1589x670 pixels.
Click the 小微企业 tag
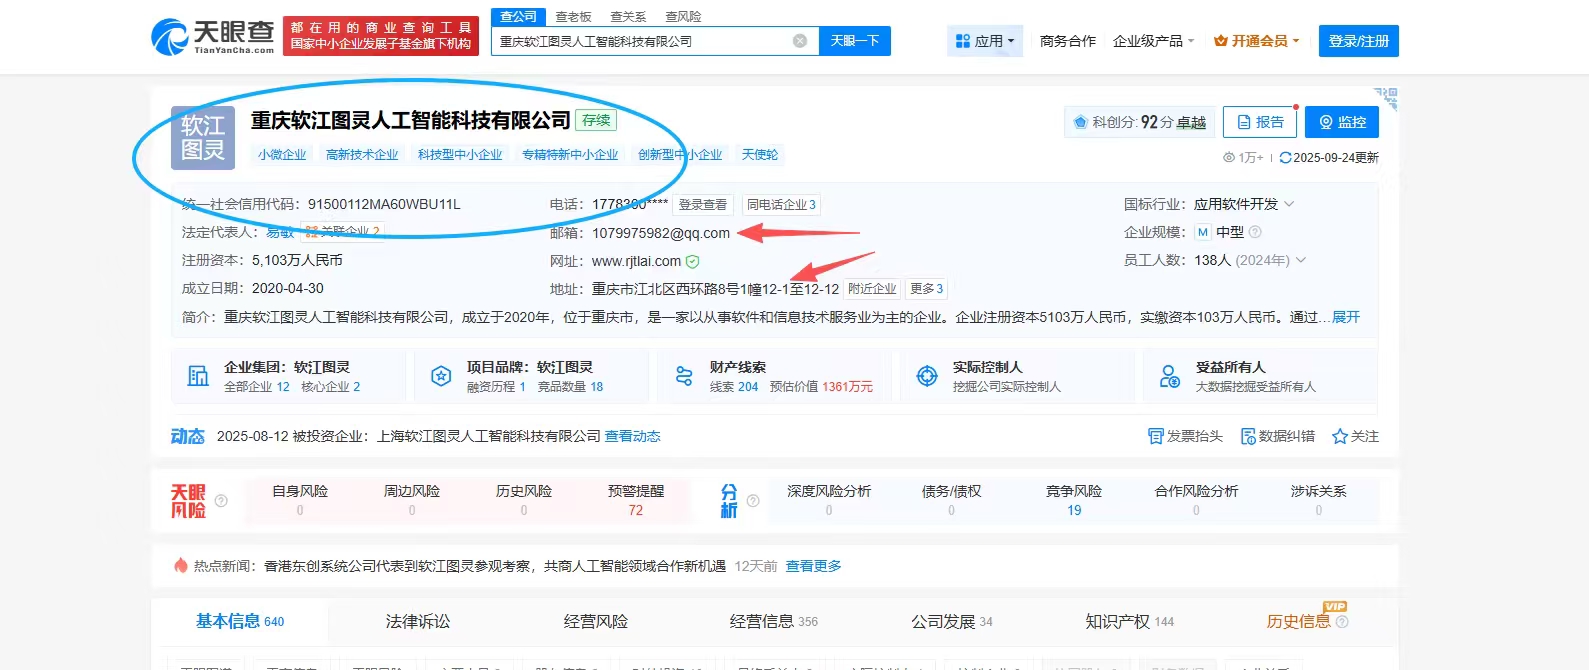click(282, 155)
